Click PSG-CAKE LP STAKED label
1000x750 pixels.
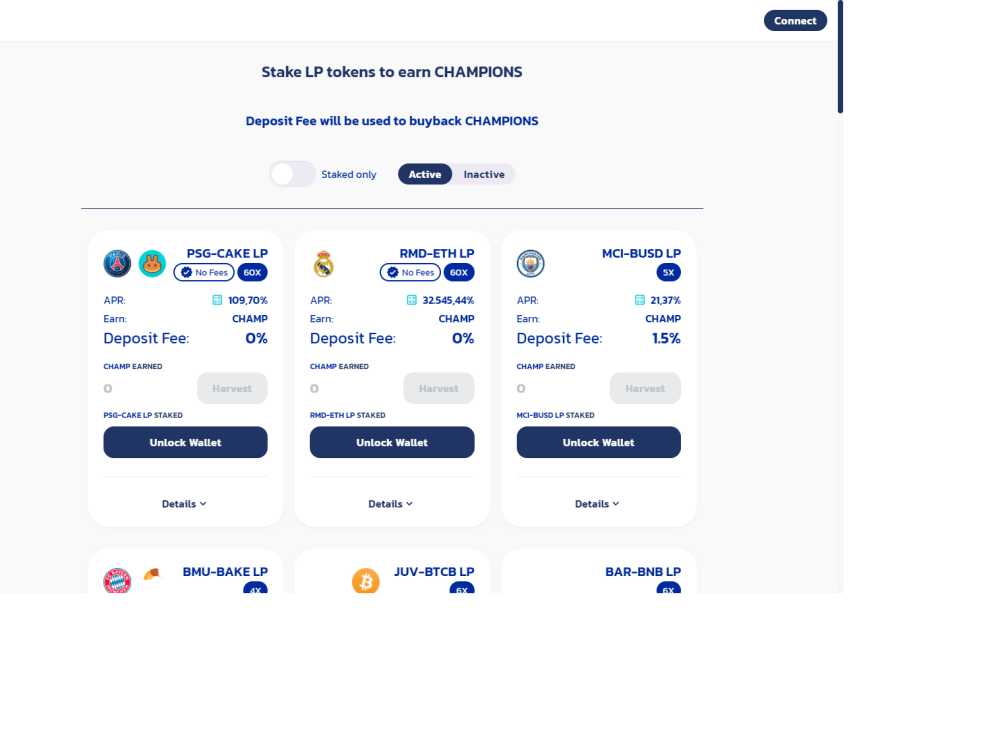point(143,415)
